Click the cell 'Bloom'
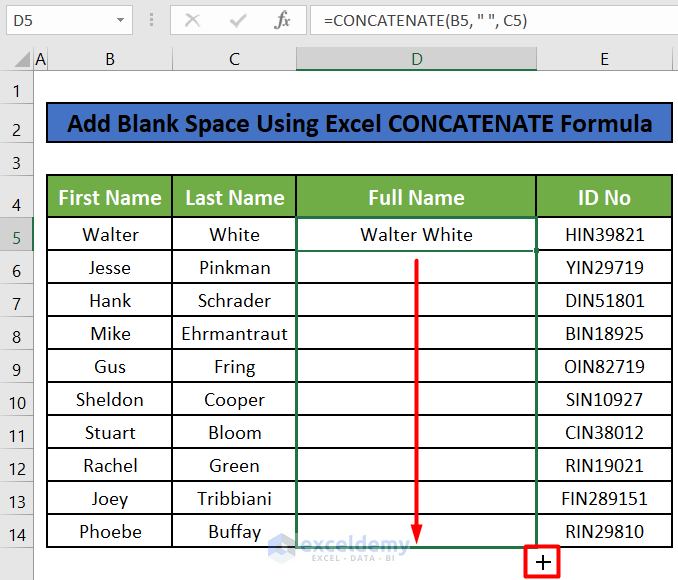Screen dimensions: 678x580 coord(234,432)
